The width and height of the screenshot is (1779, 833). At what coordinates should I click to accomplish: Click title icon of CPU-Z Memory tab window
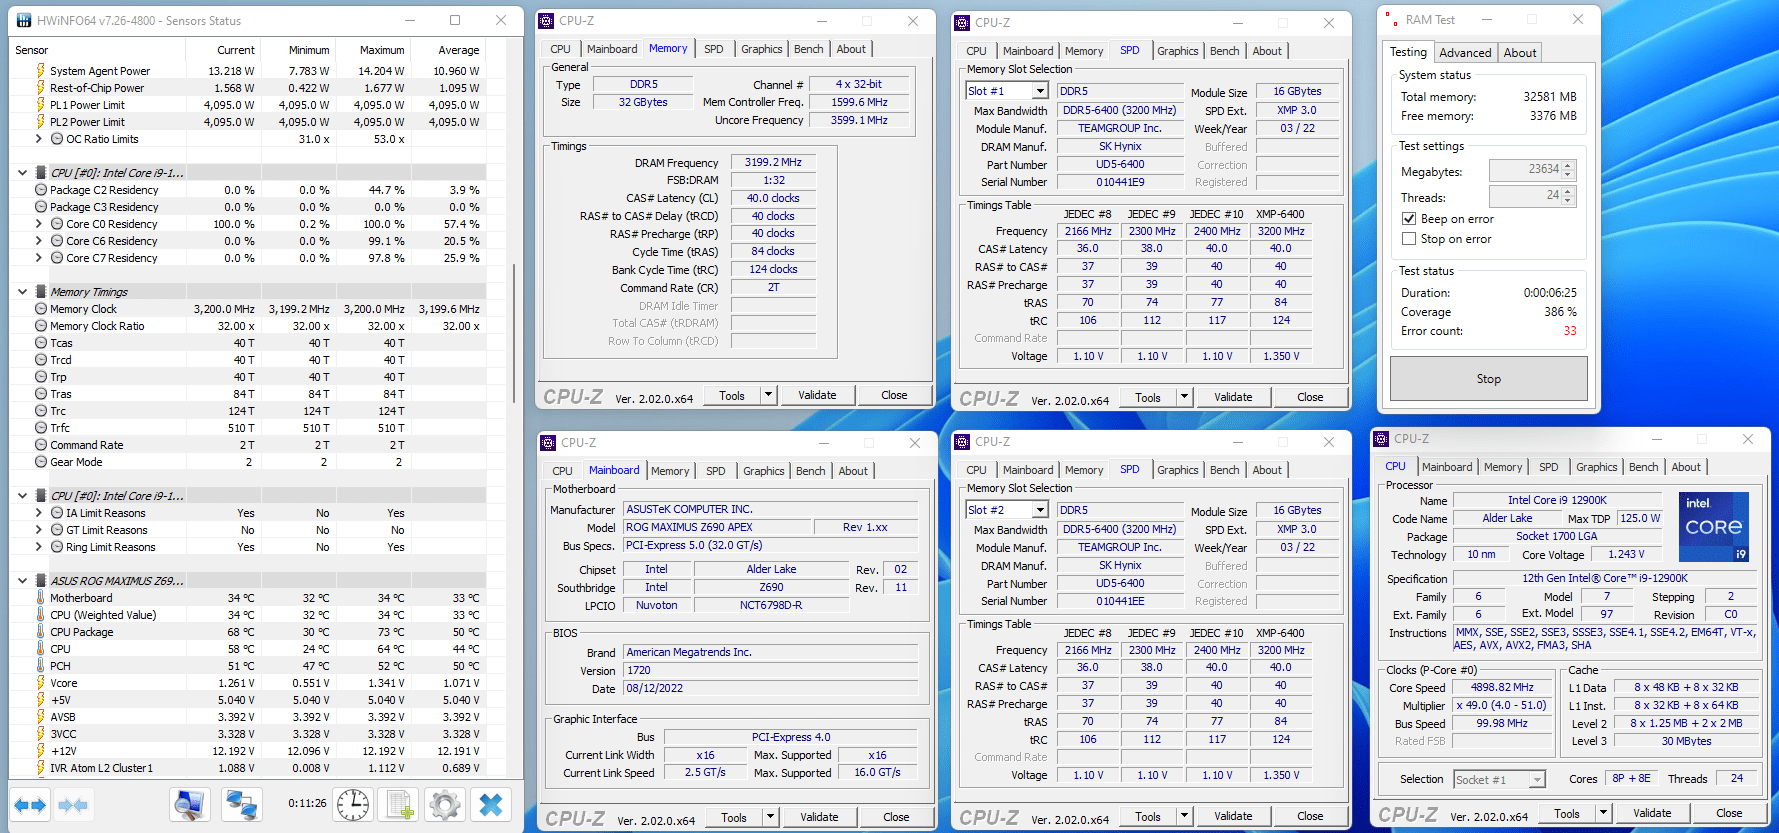pyautogui.click(x=547, y=21)
